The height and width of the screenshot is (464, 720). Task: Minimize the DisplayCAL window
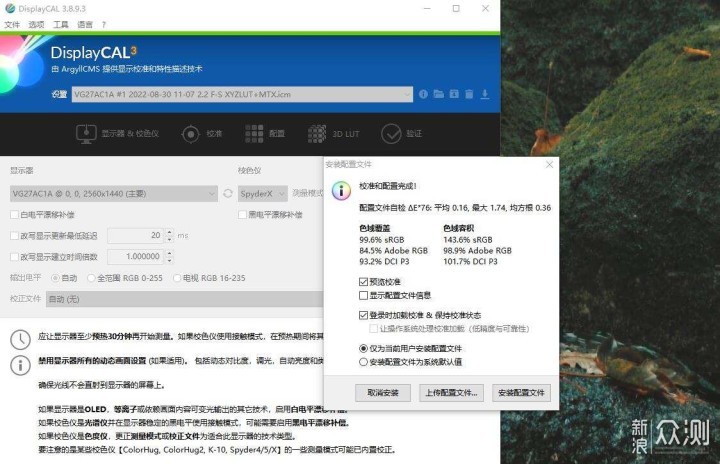point(427,8)
